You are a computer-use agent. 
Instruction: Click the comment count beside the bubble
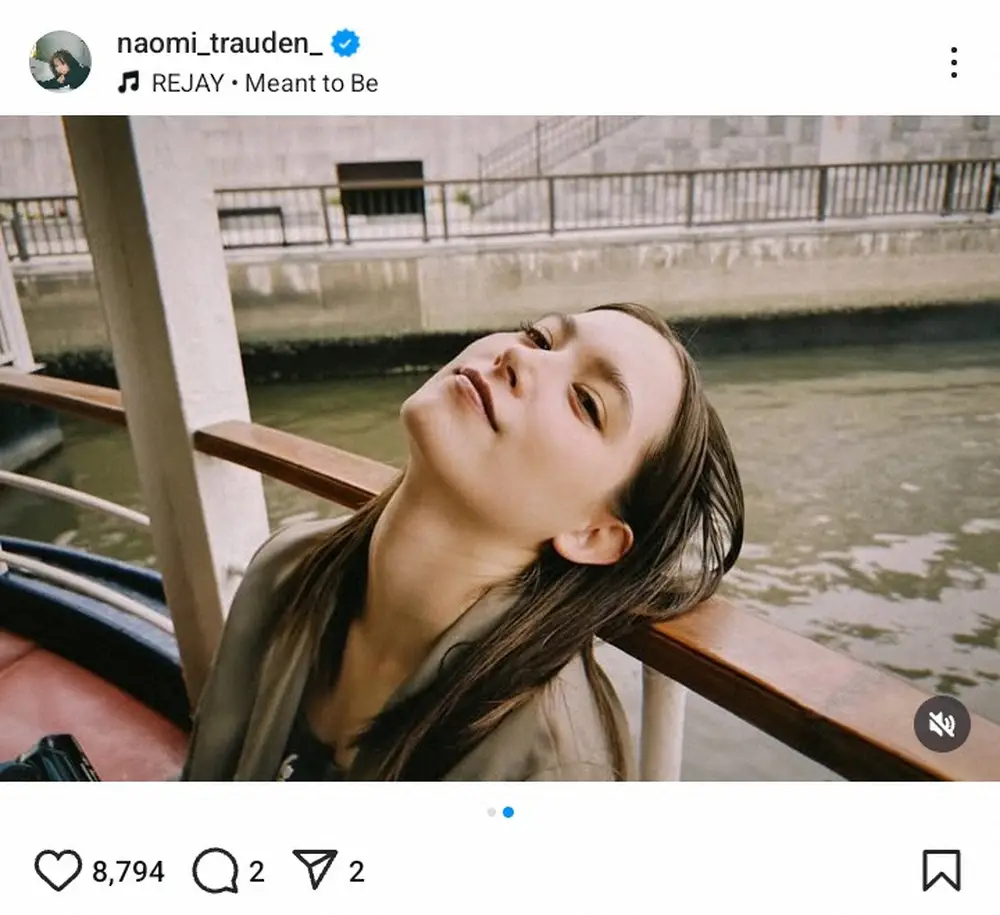(x=257, y=871)
